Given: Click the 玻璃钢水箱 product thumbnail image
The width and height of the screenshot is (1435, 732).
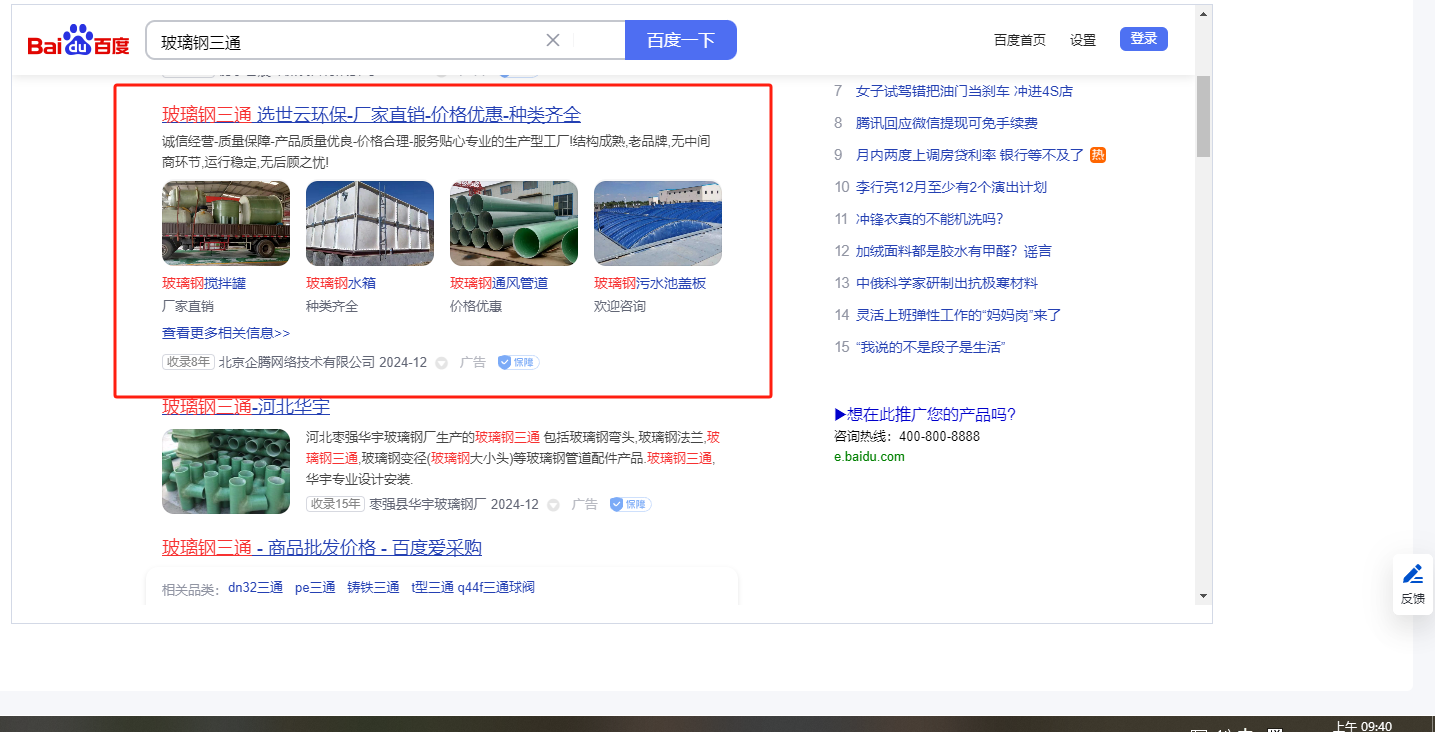Looking at the screenshot, I should tap(369, 223).
